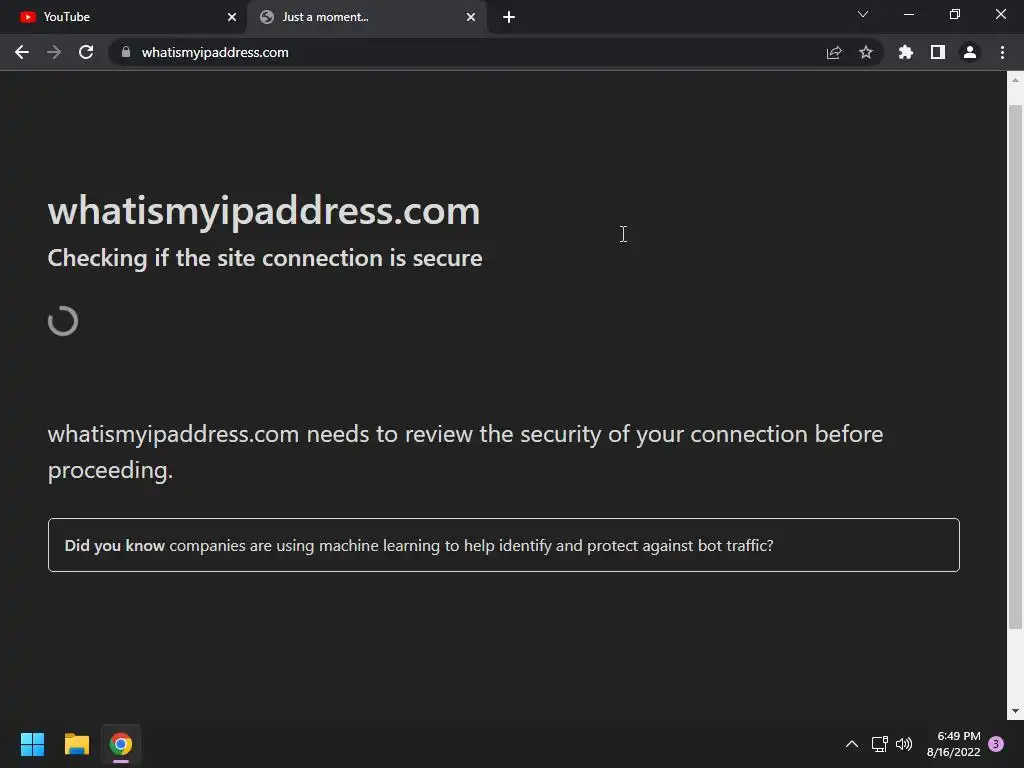
Task: Click the 'Did you know' fact box
Action: click(504, 545)
